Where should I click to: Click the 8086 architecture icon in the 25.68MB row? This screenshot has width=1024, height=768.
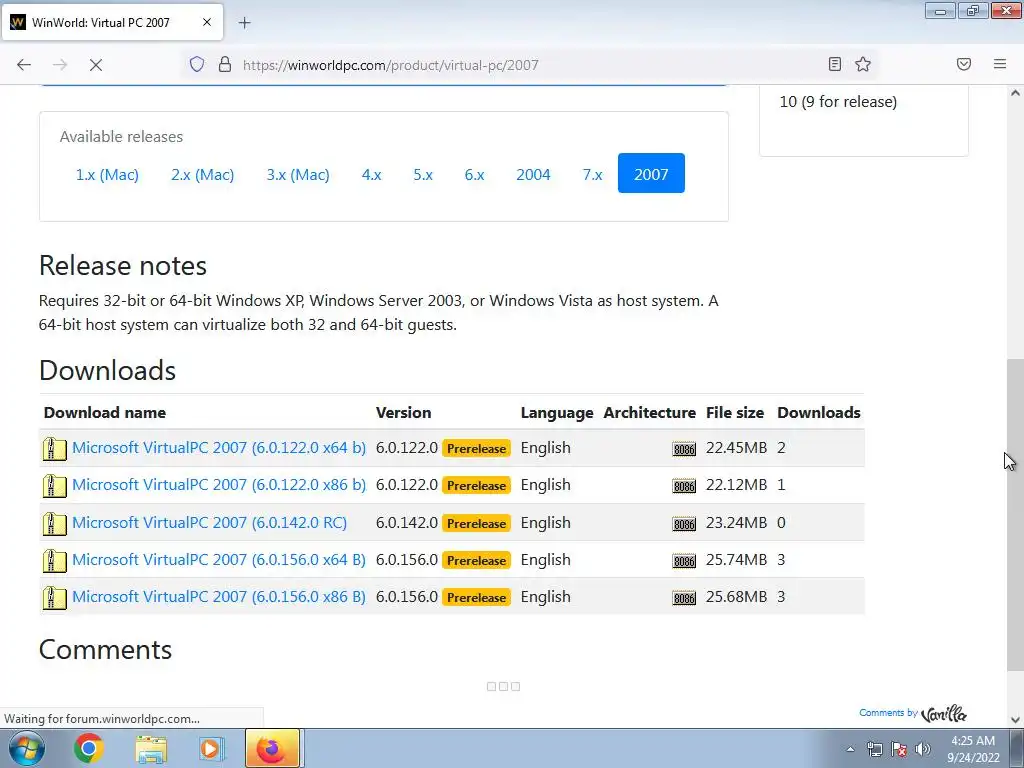(684, 598)
